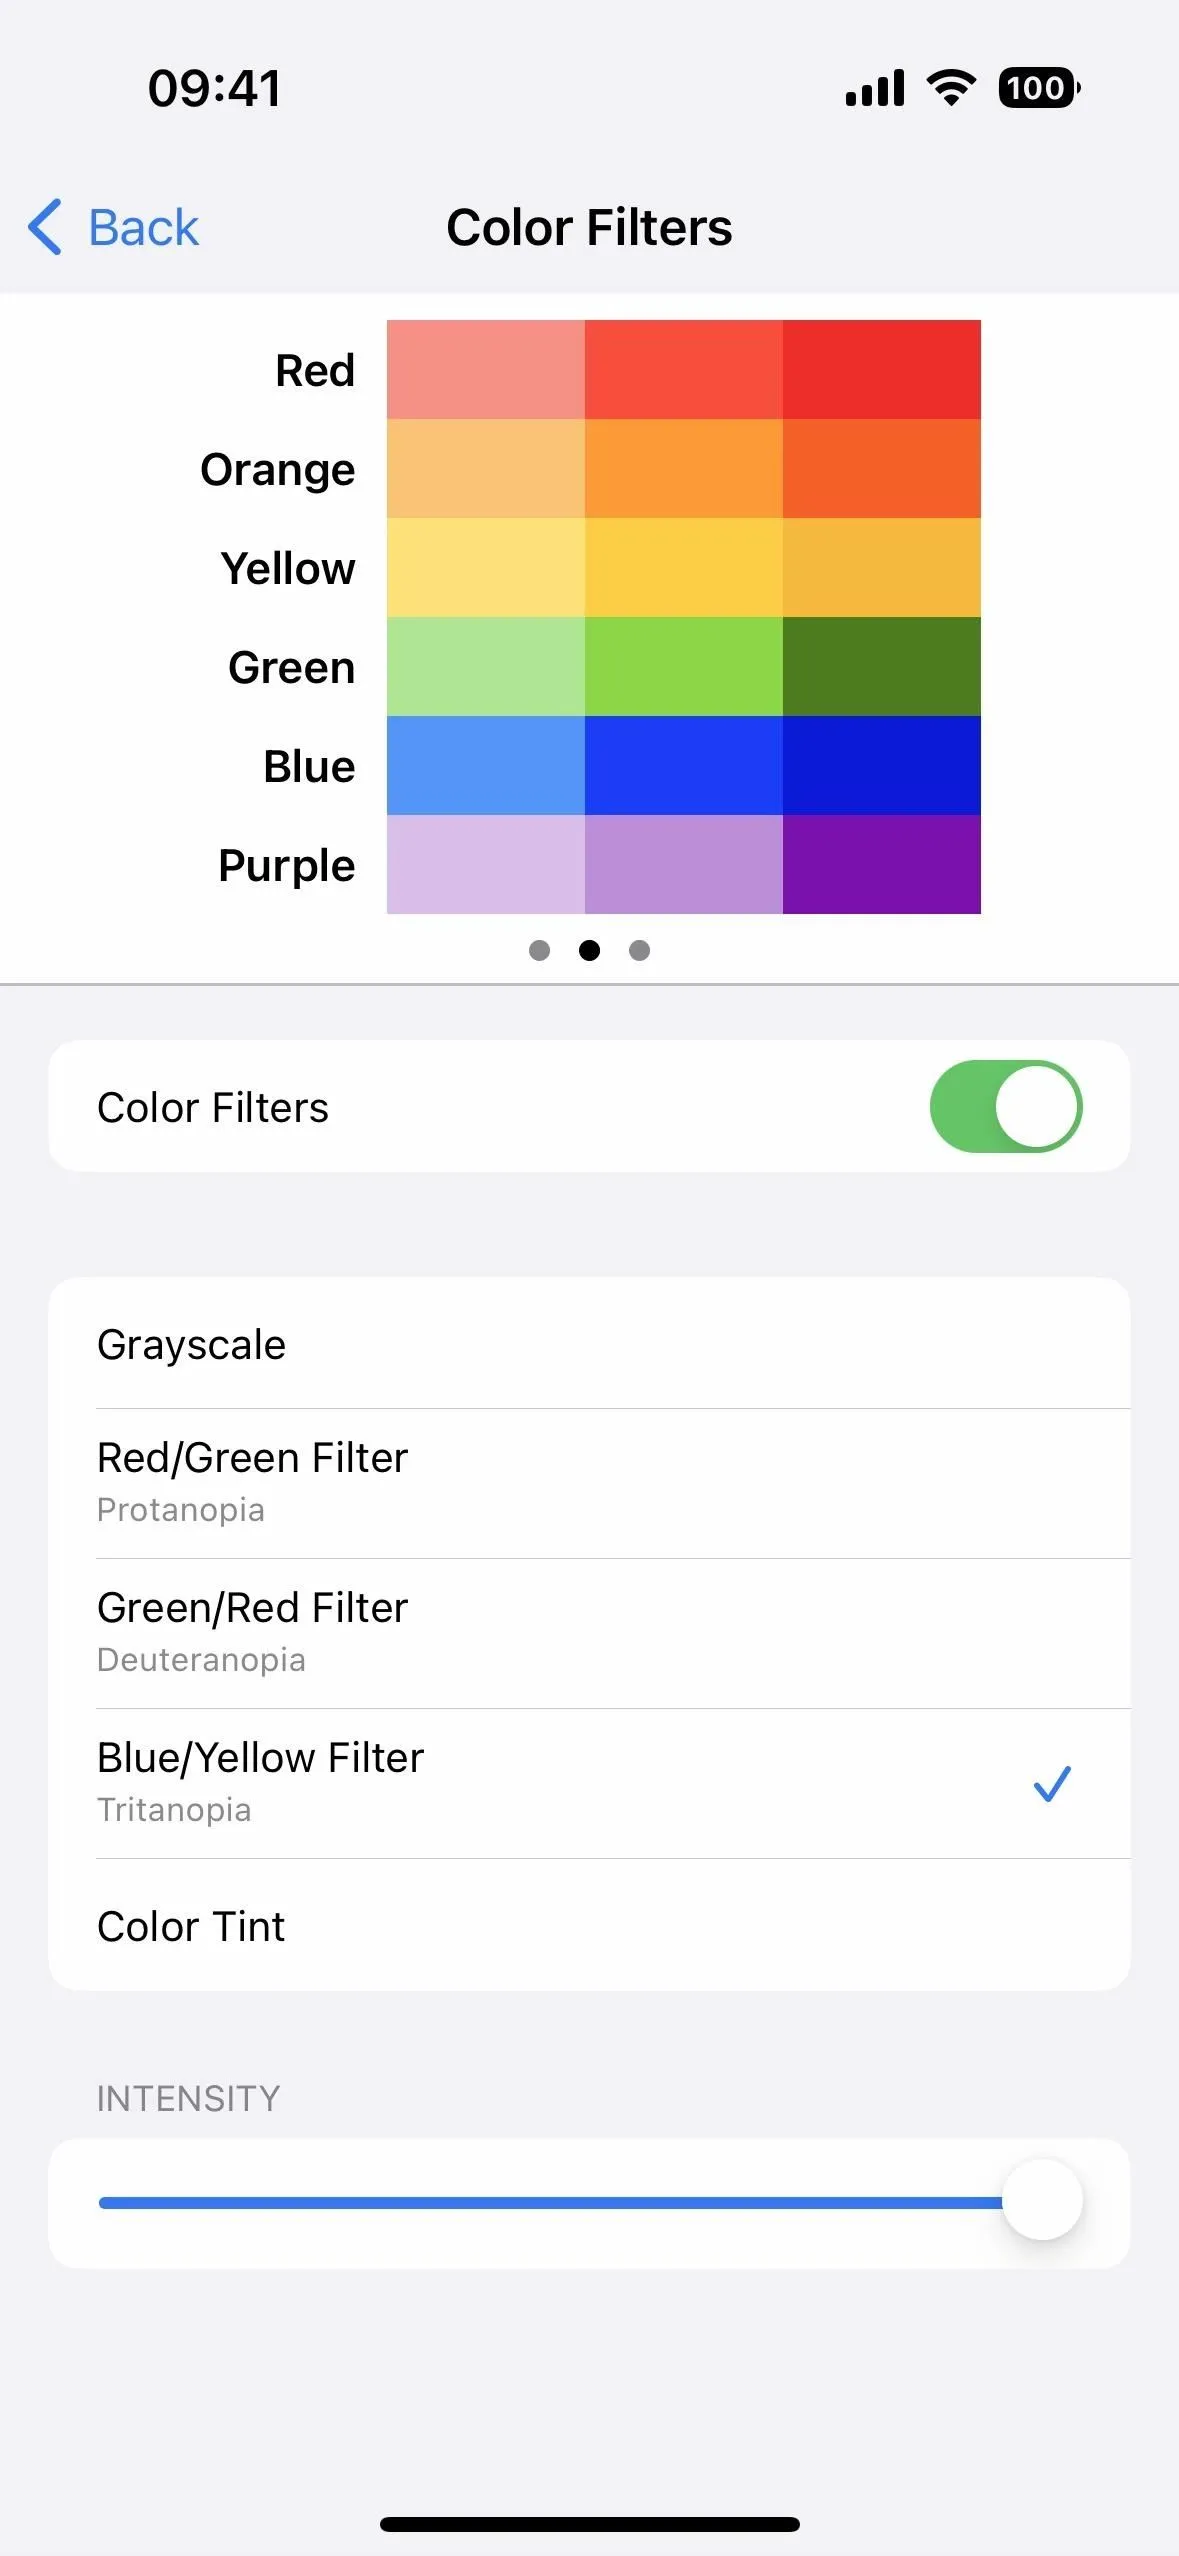Go Back to previous settings screen

tap(113, 227)
